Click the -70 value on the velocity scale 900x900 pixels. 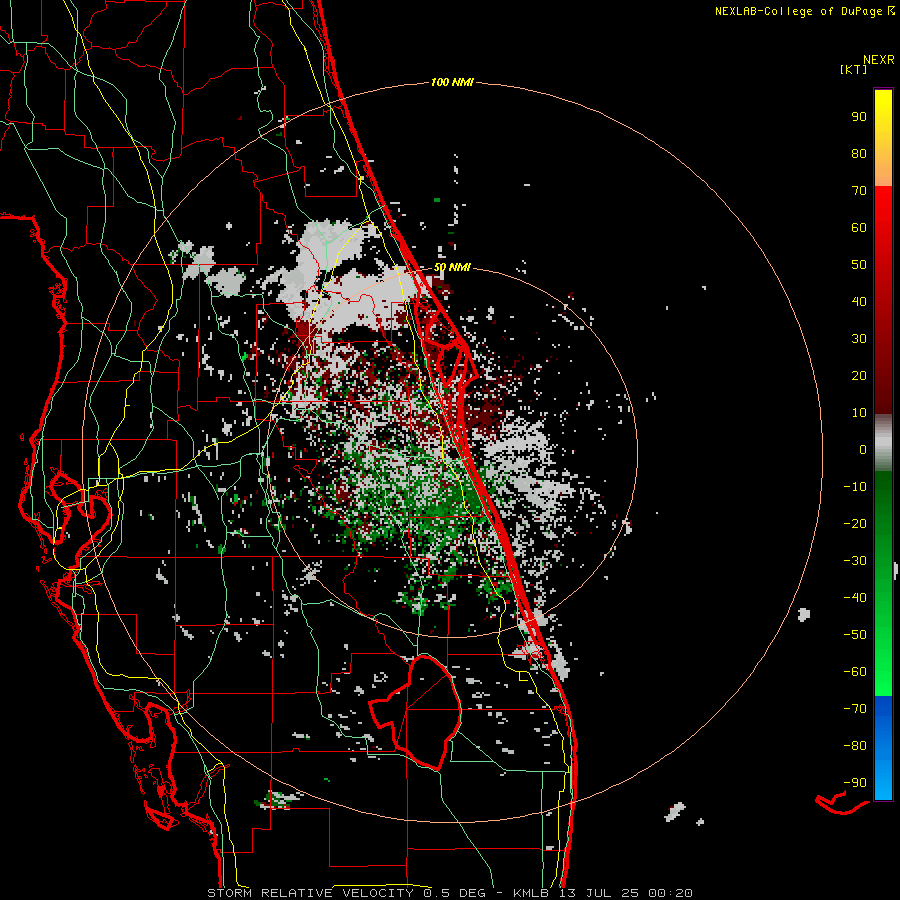point(855,709)
